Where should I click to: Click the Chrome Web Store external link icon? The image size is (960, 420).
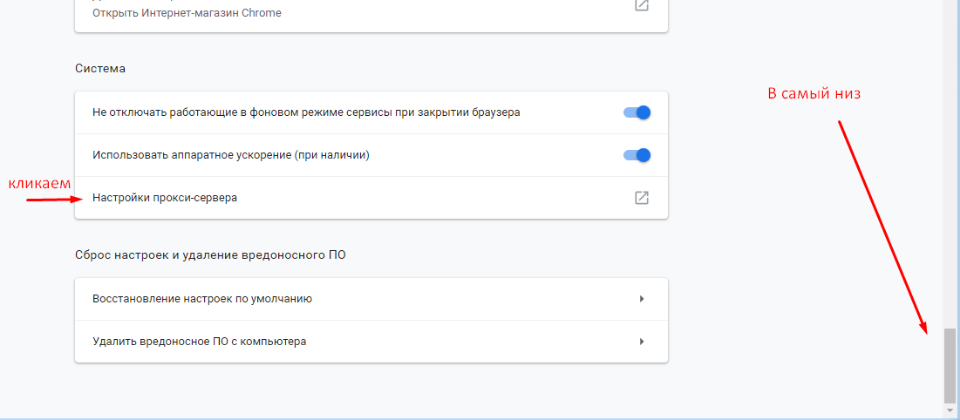pos(641,5)
